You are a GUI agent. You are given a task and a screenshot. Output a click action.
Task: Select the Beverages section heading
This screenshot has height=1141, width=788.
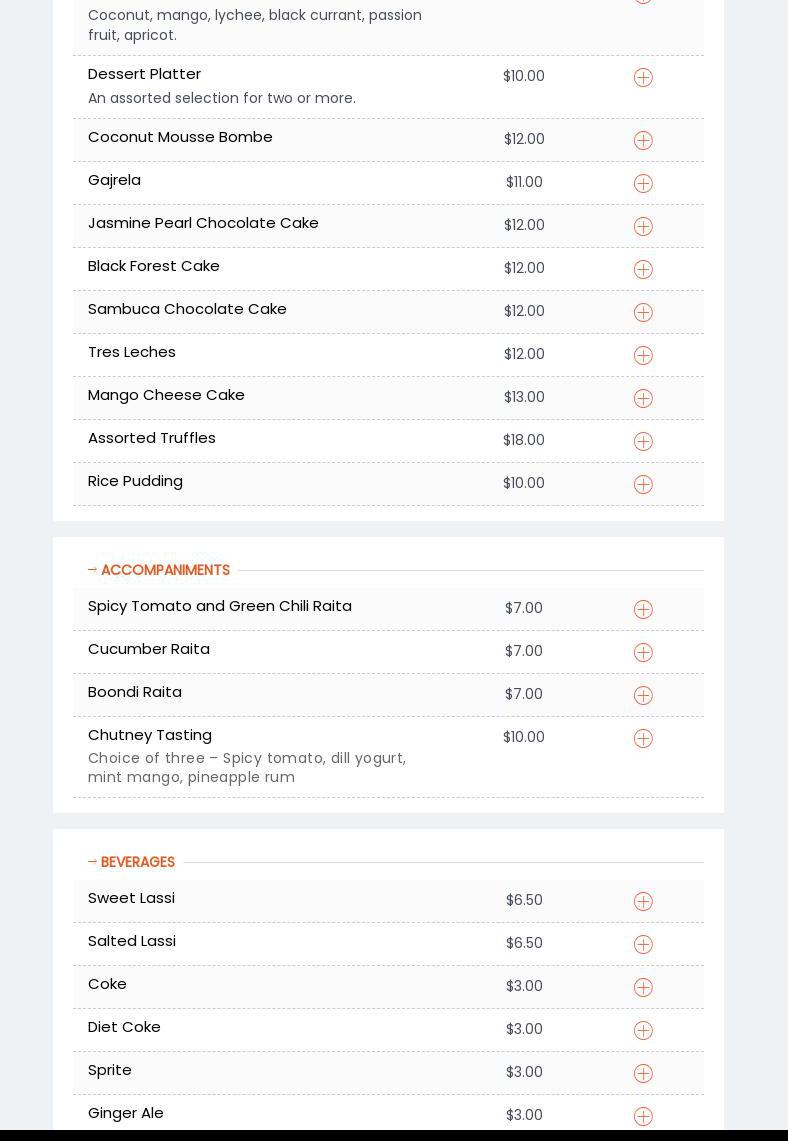click(137, 862)
